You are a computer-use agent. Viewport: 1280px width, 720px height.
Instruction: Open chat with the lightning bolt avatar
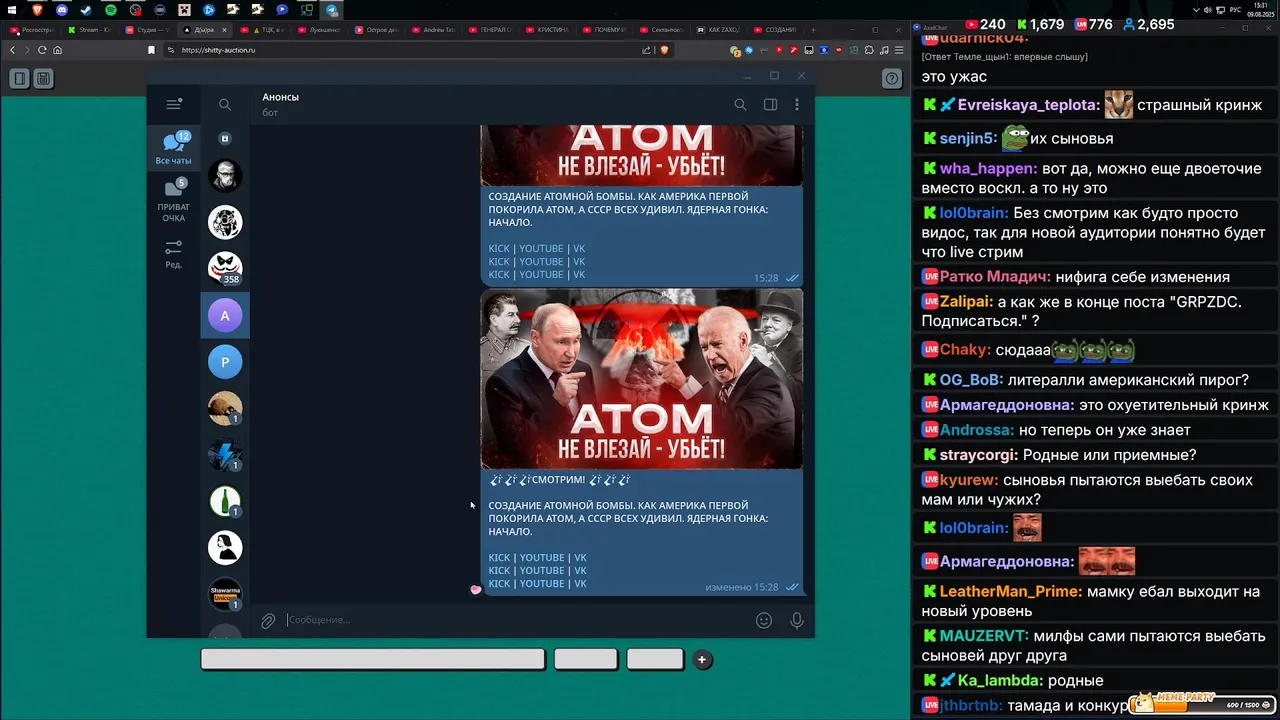(x=225, y=455)
